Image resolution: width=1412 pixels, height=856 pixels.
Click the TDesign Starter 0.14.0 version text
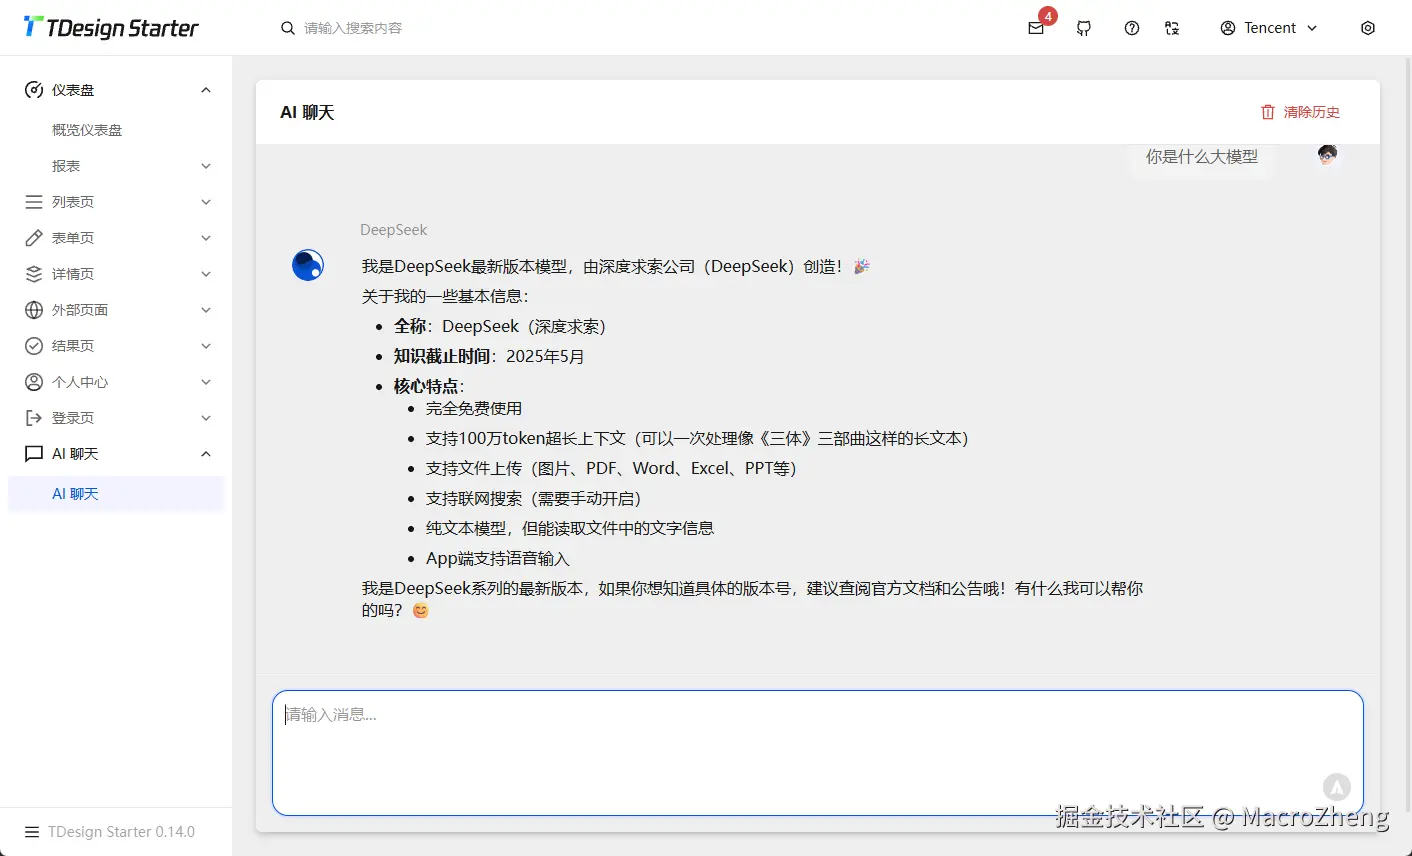coord(122,832)
